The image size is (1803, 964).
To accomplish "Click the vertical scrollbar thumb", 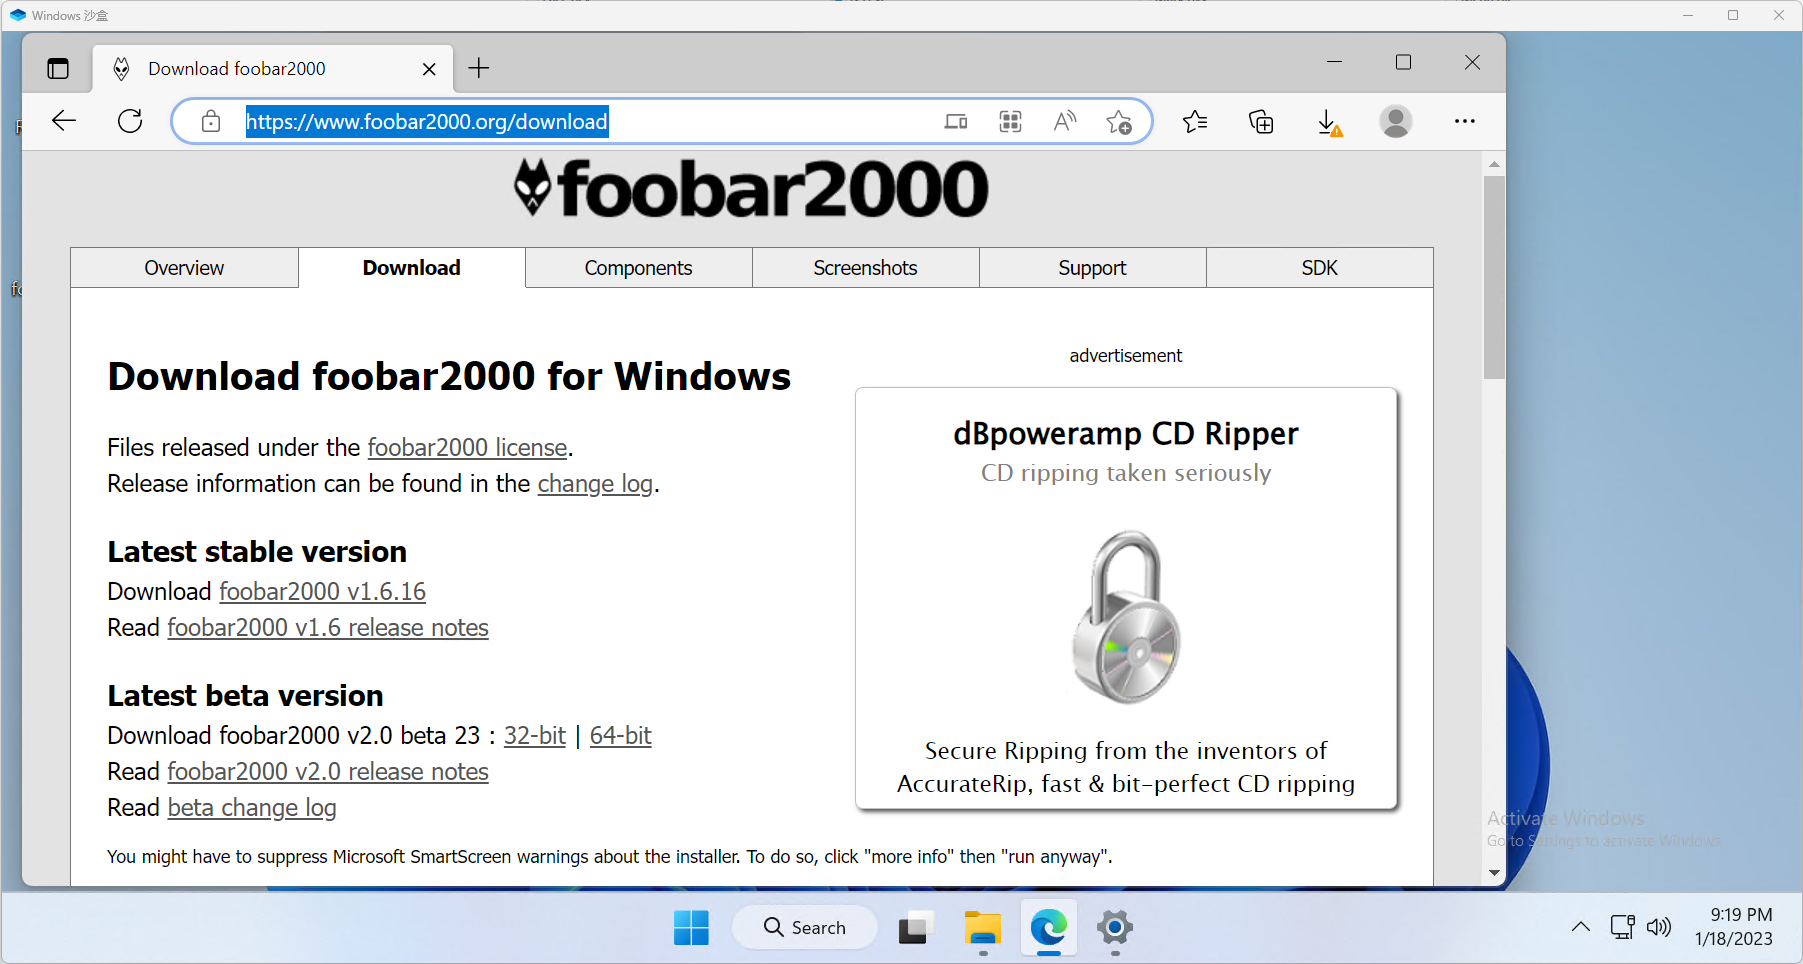I will (x=1494, y=277).
